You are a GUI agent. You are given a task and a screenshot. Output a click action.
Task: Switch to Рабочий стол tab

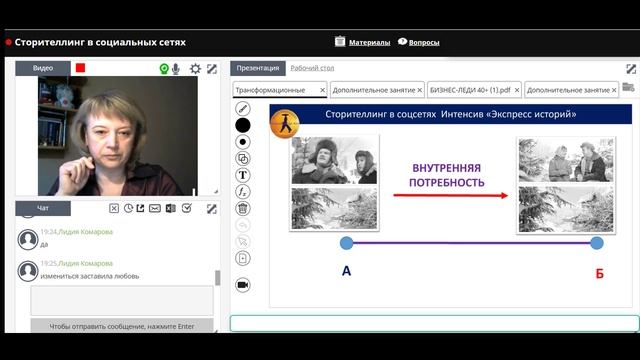[x=312, y=68]
